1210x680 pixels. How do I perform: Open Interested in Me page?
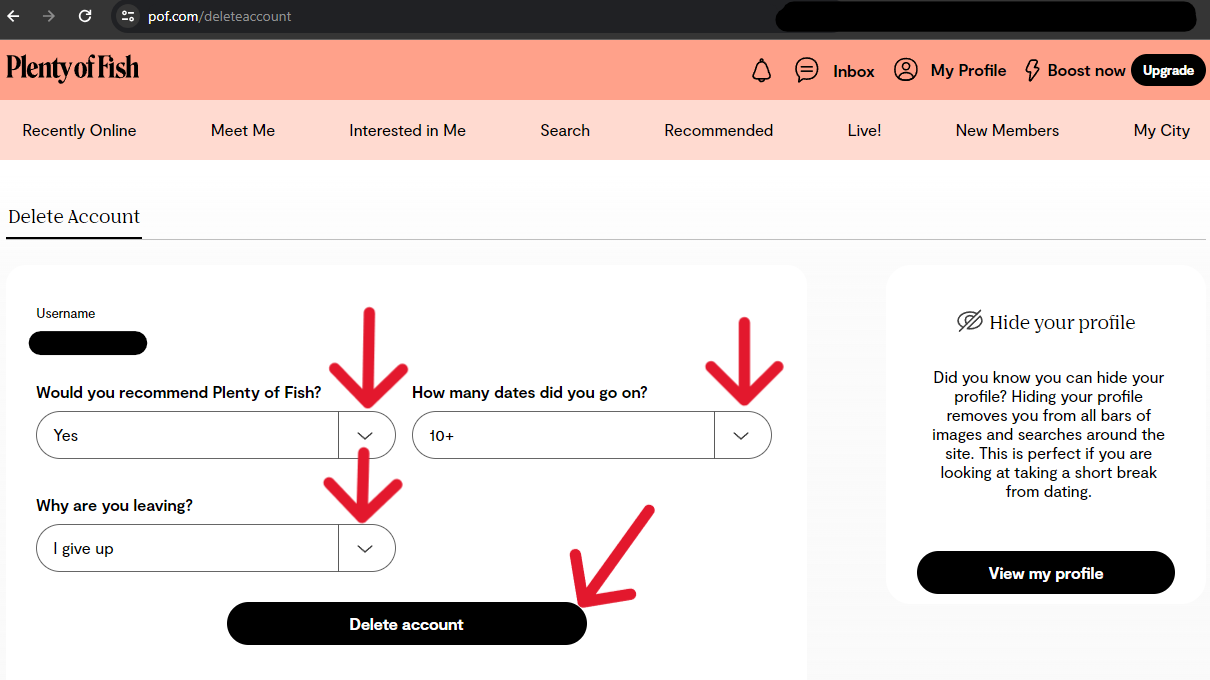click(x=407, y=131)
